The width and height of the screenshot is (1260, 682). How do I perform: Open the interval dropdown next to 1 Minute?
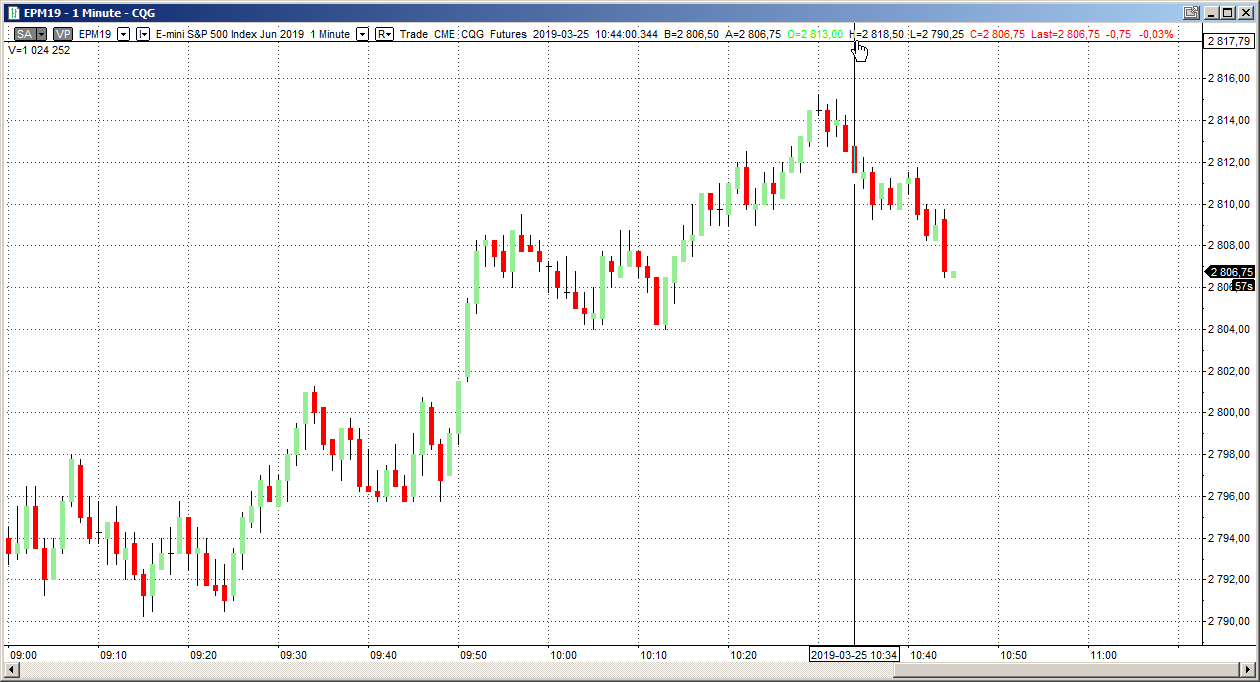coord(363,34)
